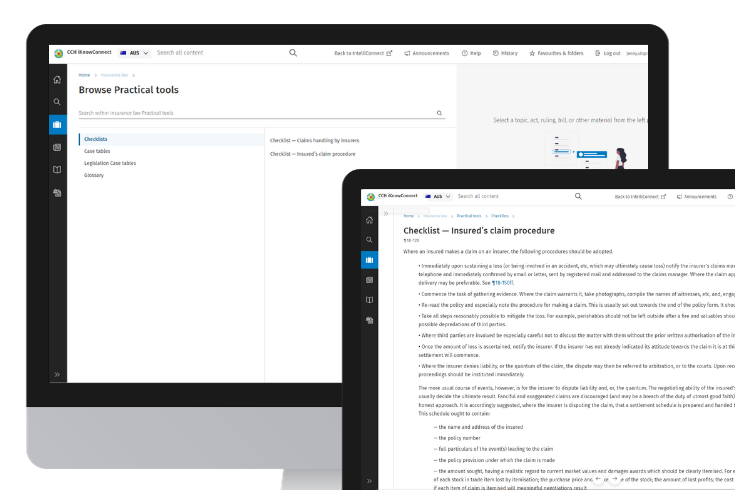The height and width of the screenshot is (490, 735).
Task: Expand the sidebar with bottom double chevron
Action: pyautogui.click(x=57, y=374)
